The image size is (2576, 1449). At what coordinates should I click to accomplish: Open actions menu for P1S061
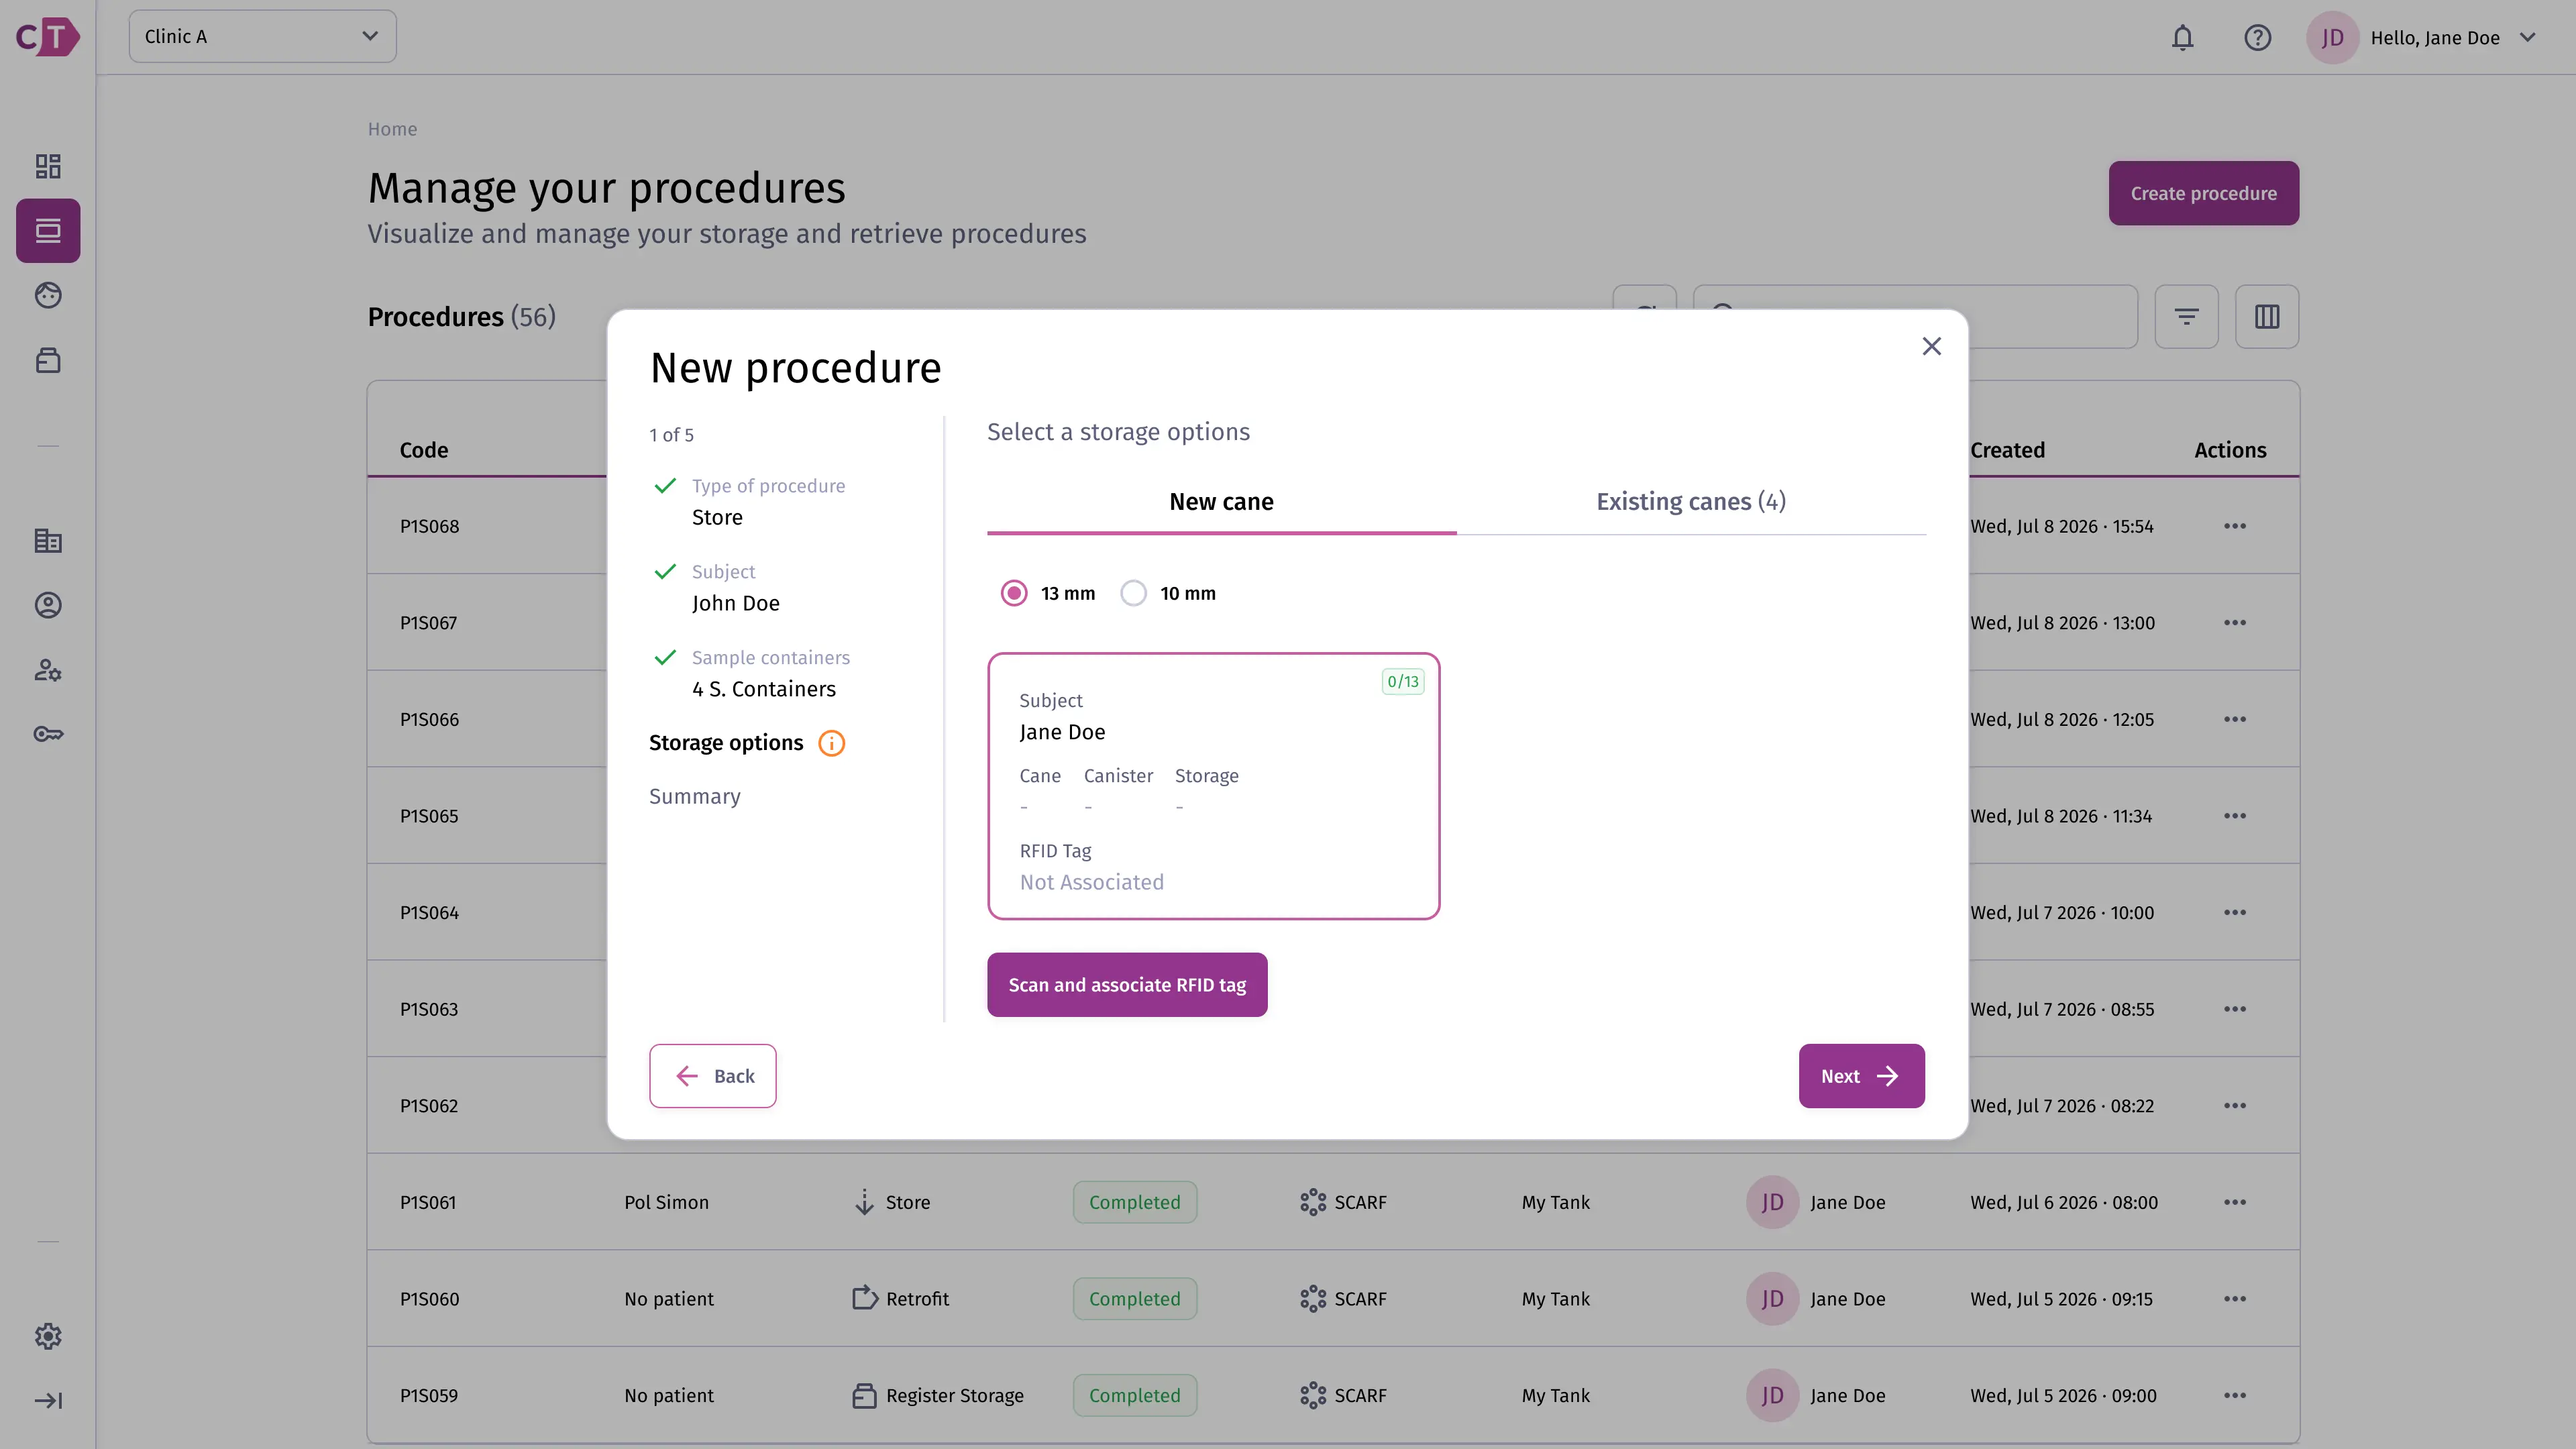coord(2235,1202)
